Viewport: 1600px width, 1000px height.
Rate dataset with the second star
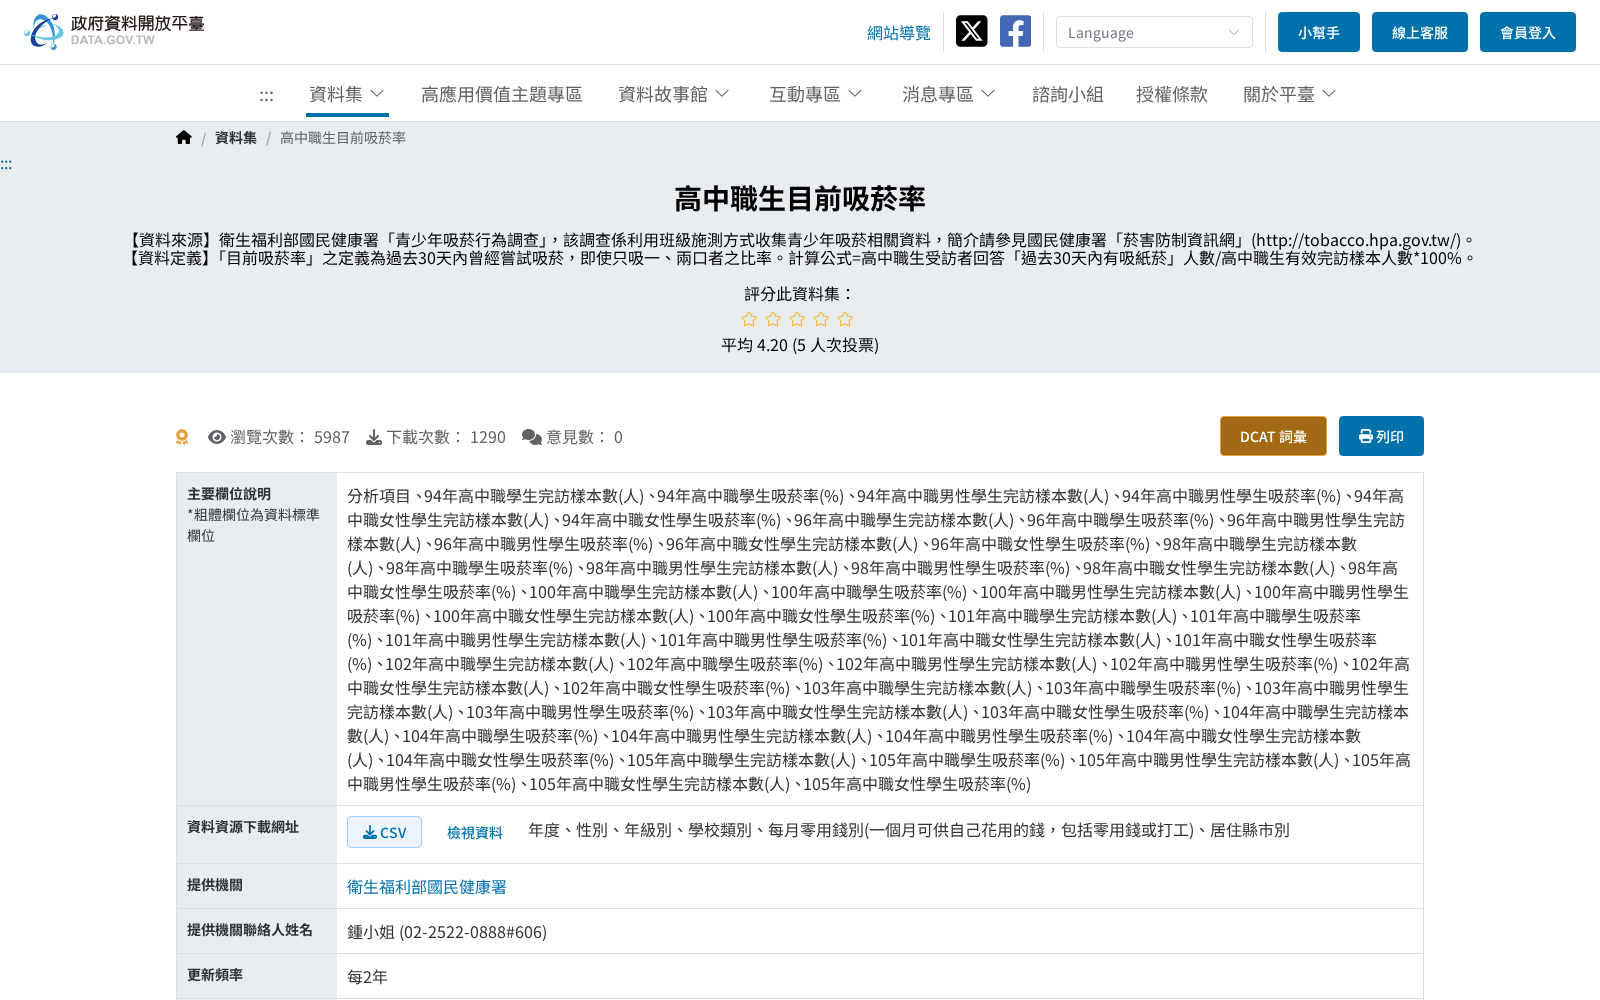[x=773, y=319]
